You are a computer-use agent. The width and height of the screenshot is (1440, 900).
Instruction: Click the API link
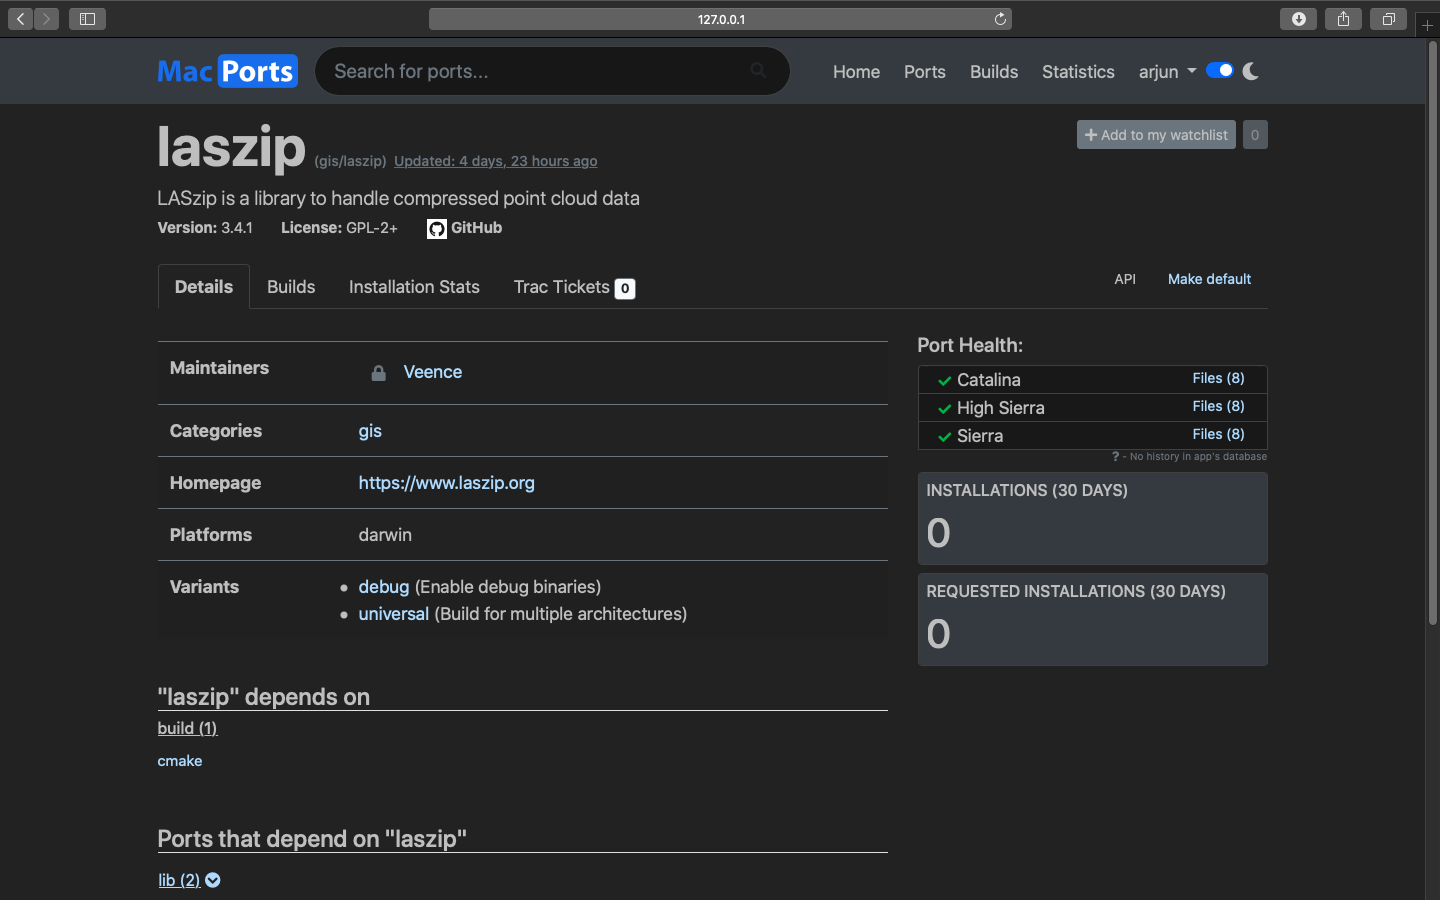[x=1125, y=279]
